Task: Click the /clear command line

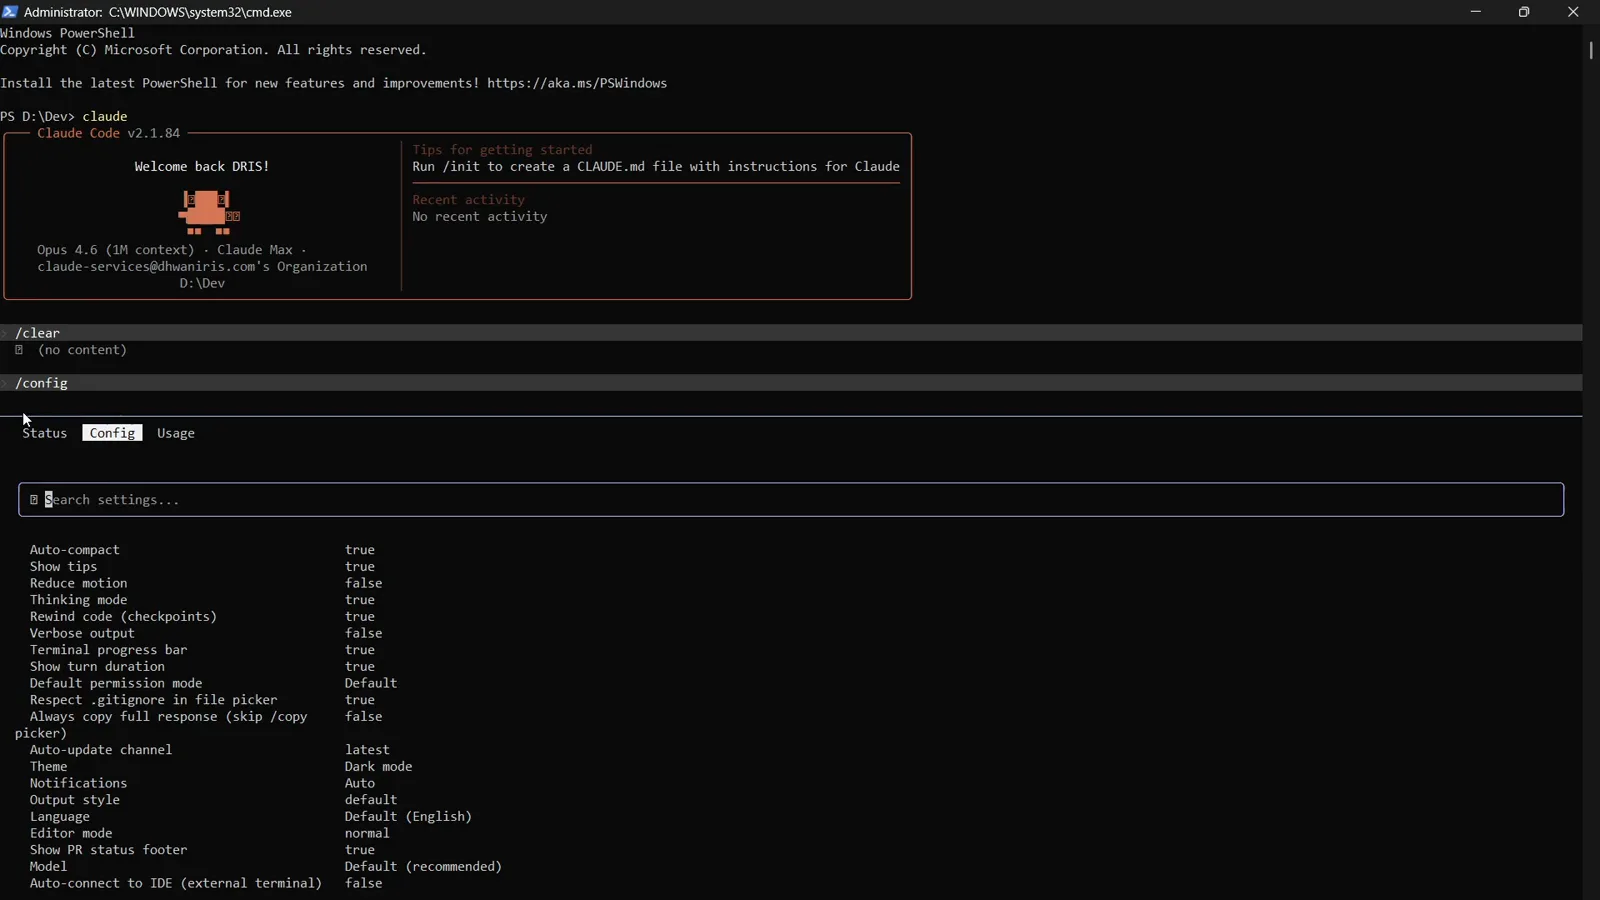Action: pos(791,333)
